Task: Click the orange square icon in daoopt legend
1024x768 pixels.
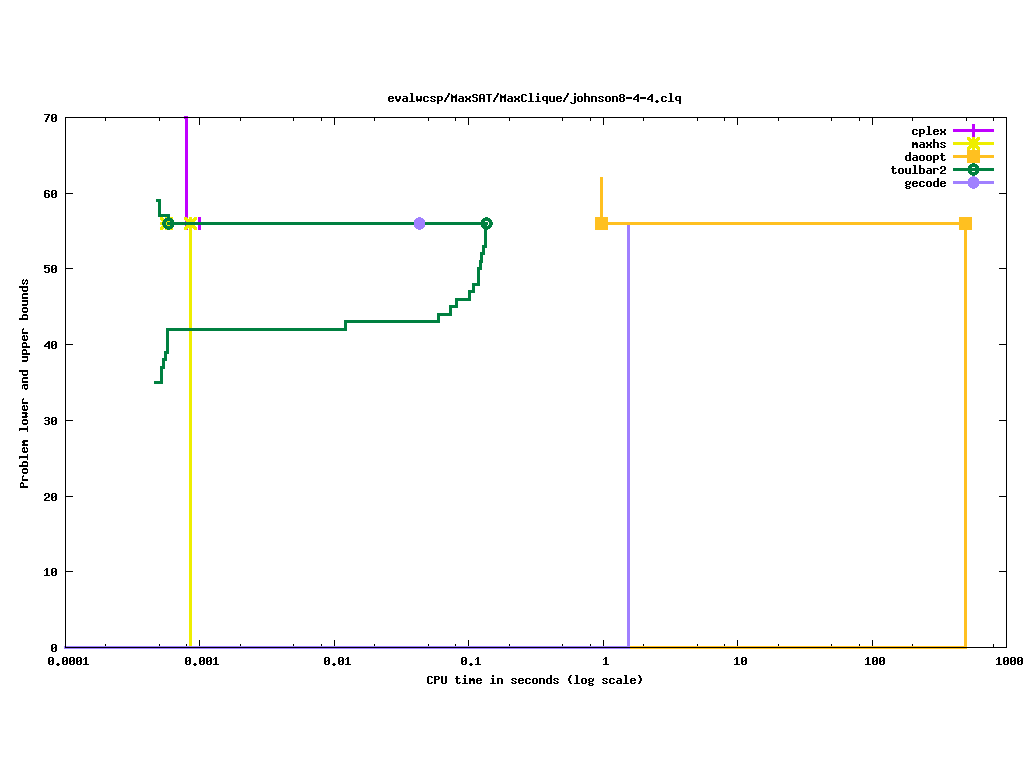Action: click(973, 157)
